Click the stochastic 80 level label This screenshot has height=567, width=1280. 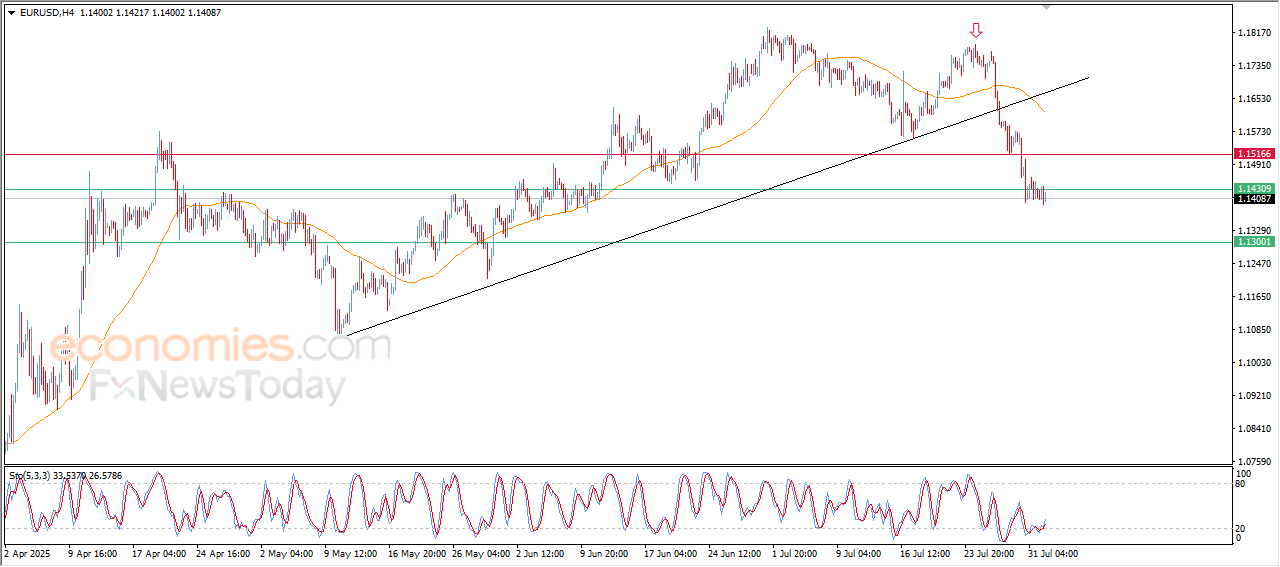coord(1242,484)
